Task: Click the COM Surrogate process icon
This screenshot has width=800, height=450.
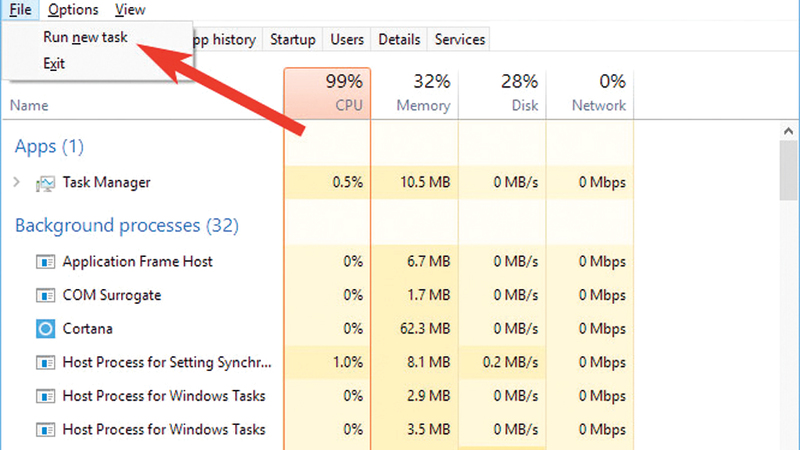Action: 46,296
